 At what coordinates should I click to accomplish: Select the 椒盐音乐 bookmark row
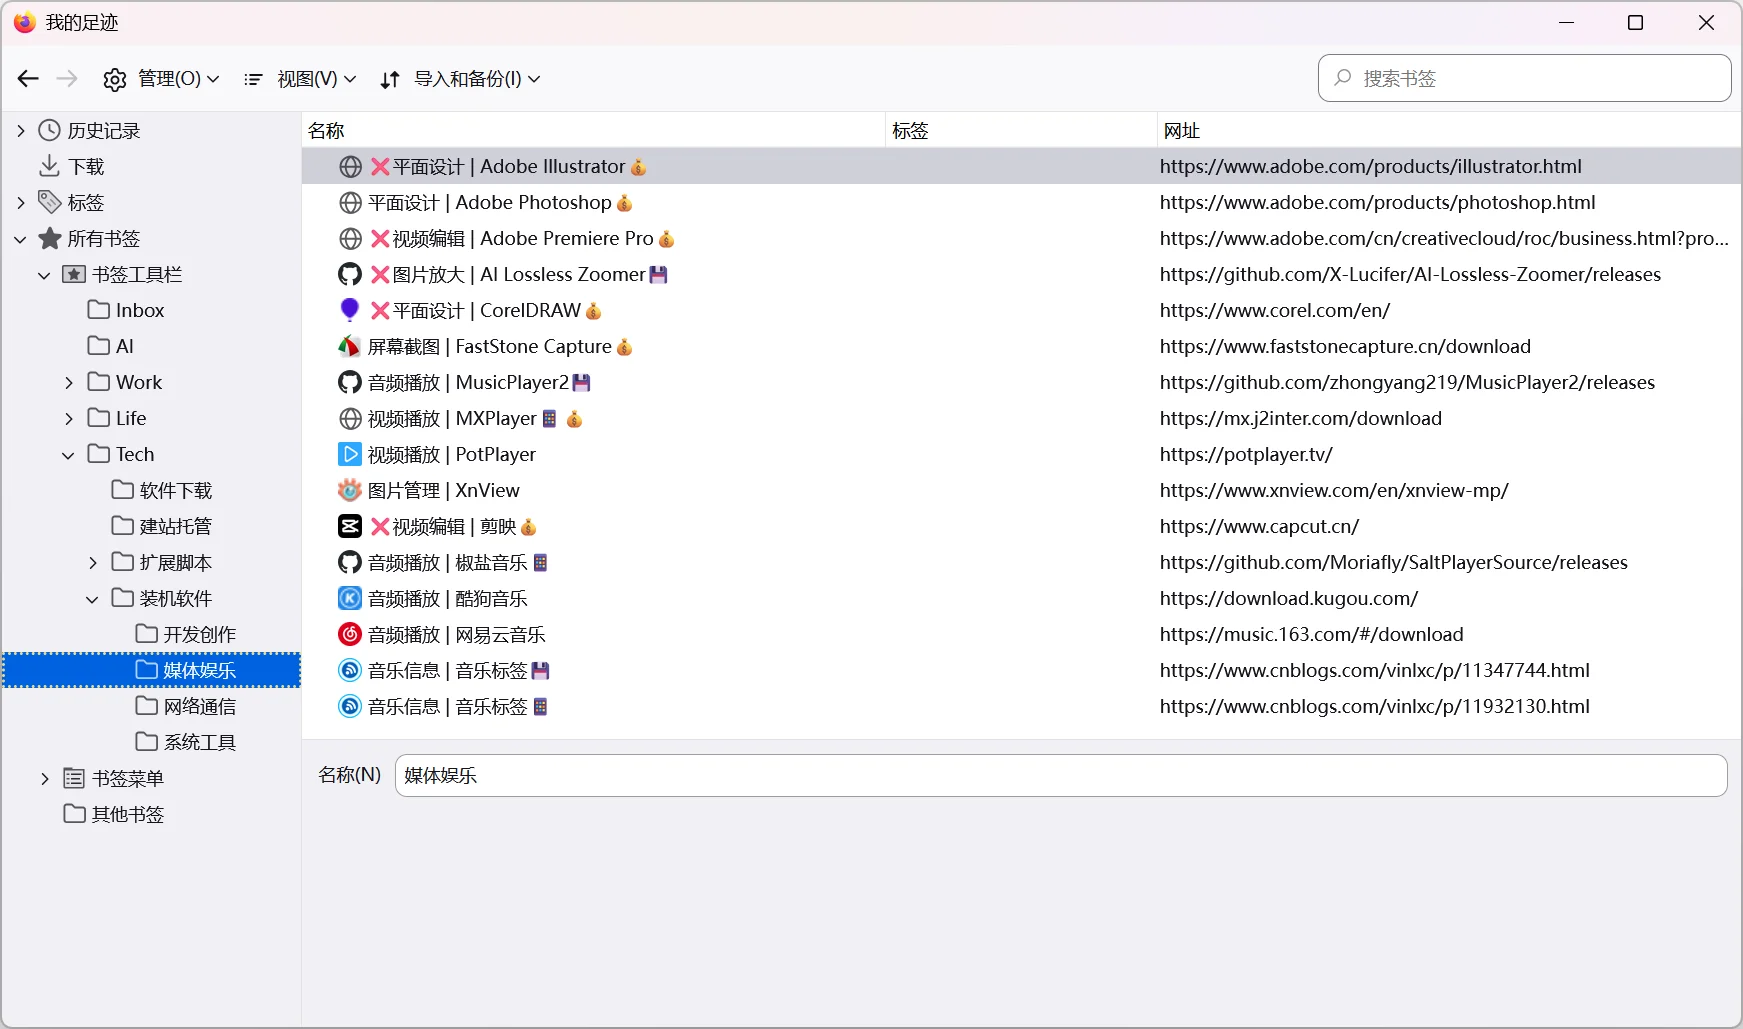[1021, 563]
